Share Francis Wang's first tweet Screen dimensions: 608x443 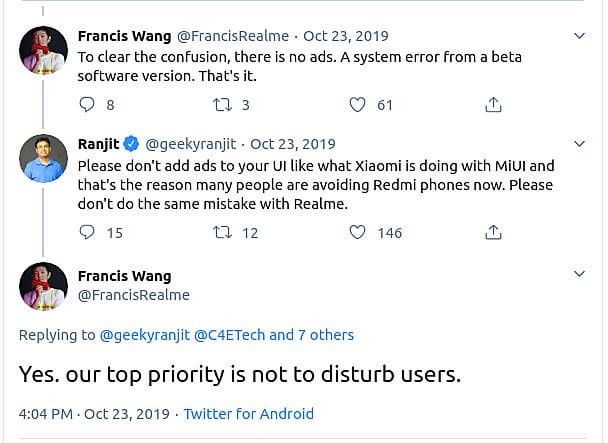492,105
